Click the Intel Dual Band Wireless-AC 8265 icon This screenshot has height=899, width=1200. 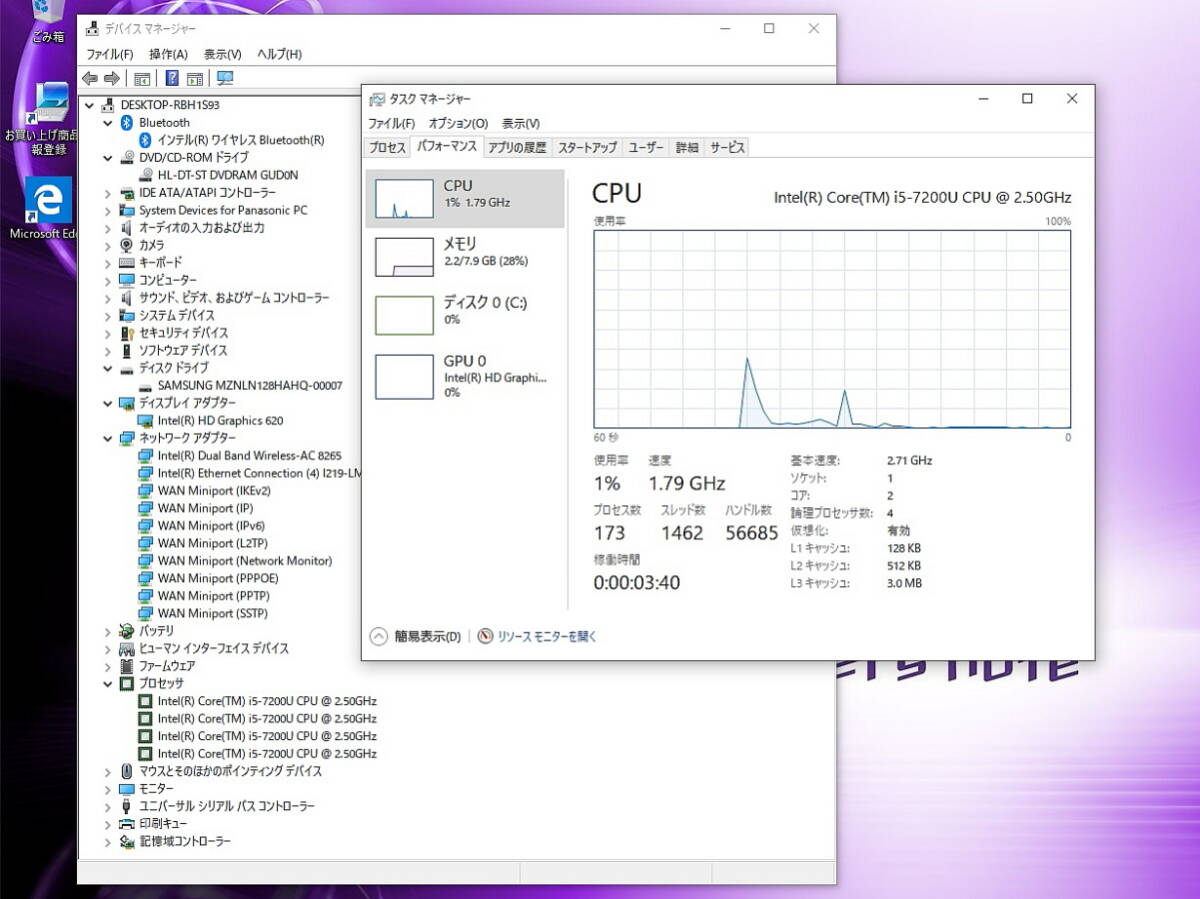pyautogui.click(x=146, y=456)
